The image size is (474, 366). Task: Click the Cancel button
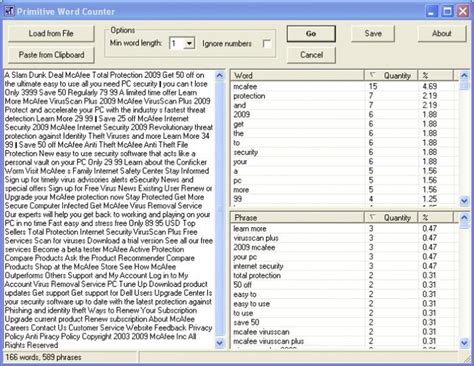tap(311, 55)
